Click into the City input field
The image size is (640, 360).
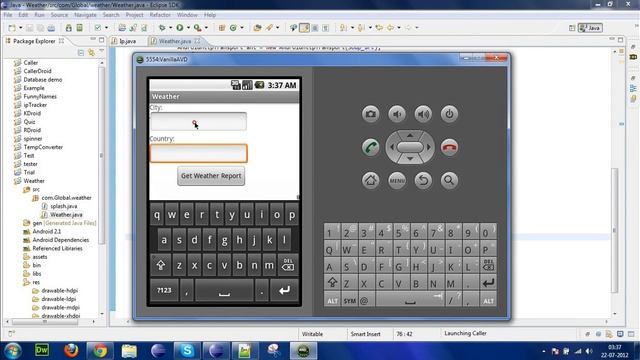(x=198, y=122)
